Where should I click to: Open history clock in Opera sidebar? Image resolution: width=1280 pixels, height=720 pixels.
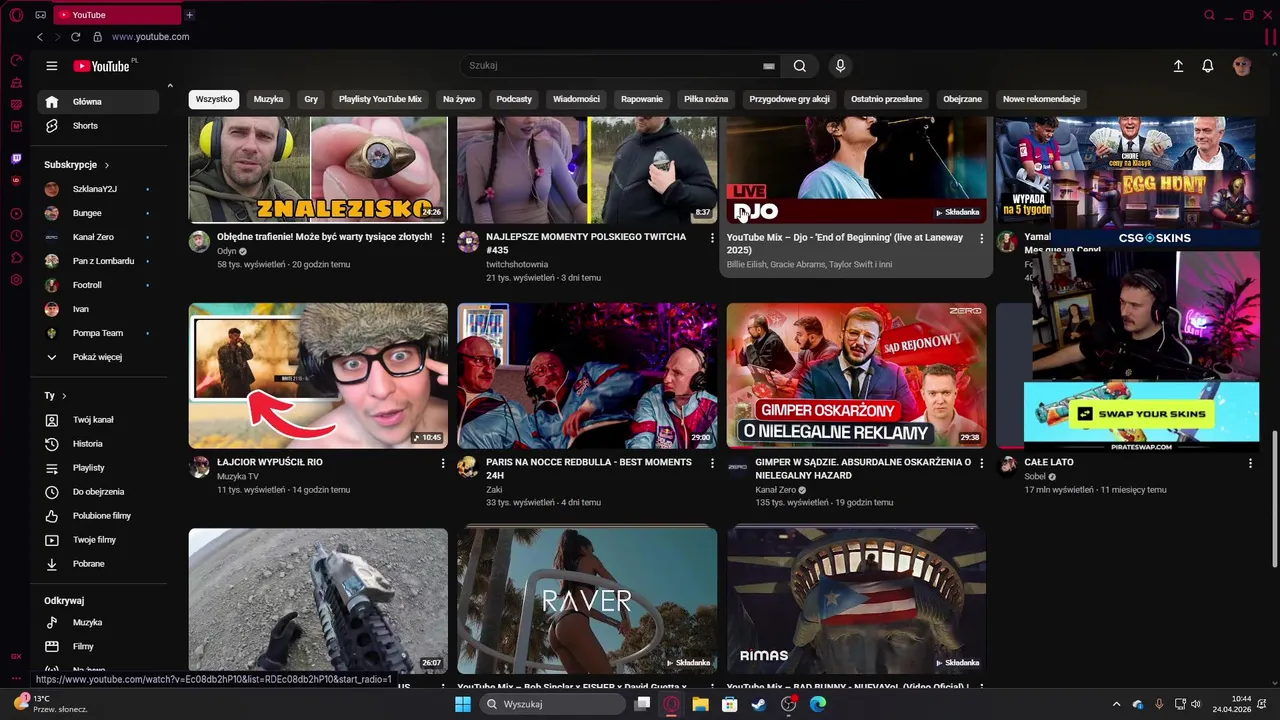click(x=16, y=236)
